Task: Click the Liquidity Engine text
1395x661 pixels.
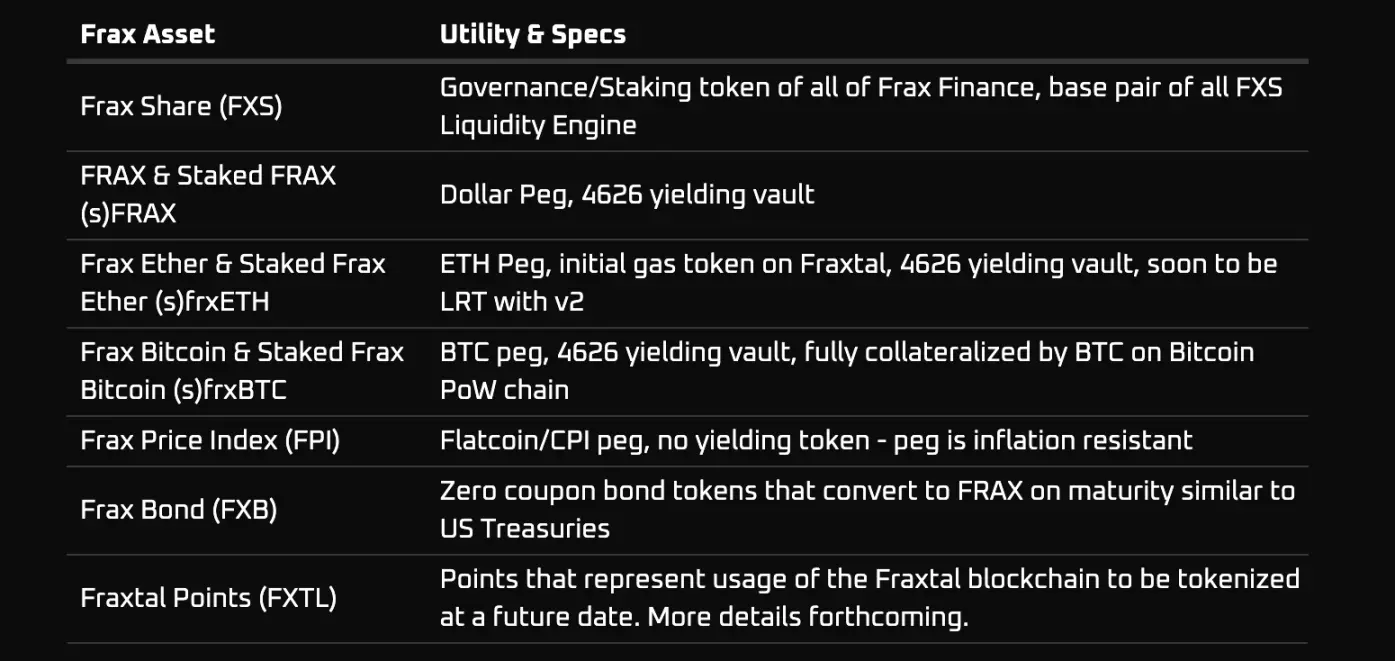Action: point(538,125)
